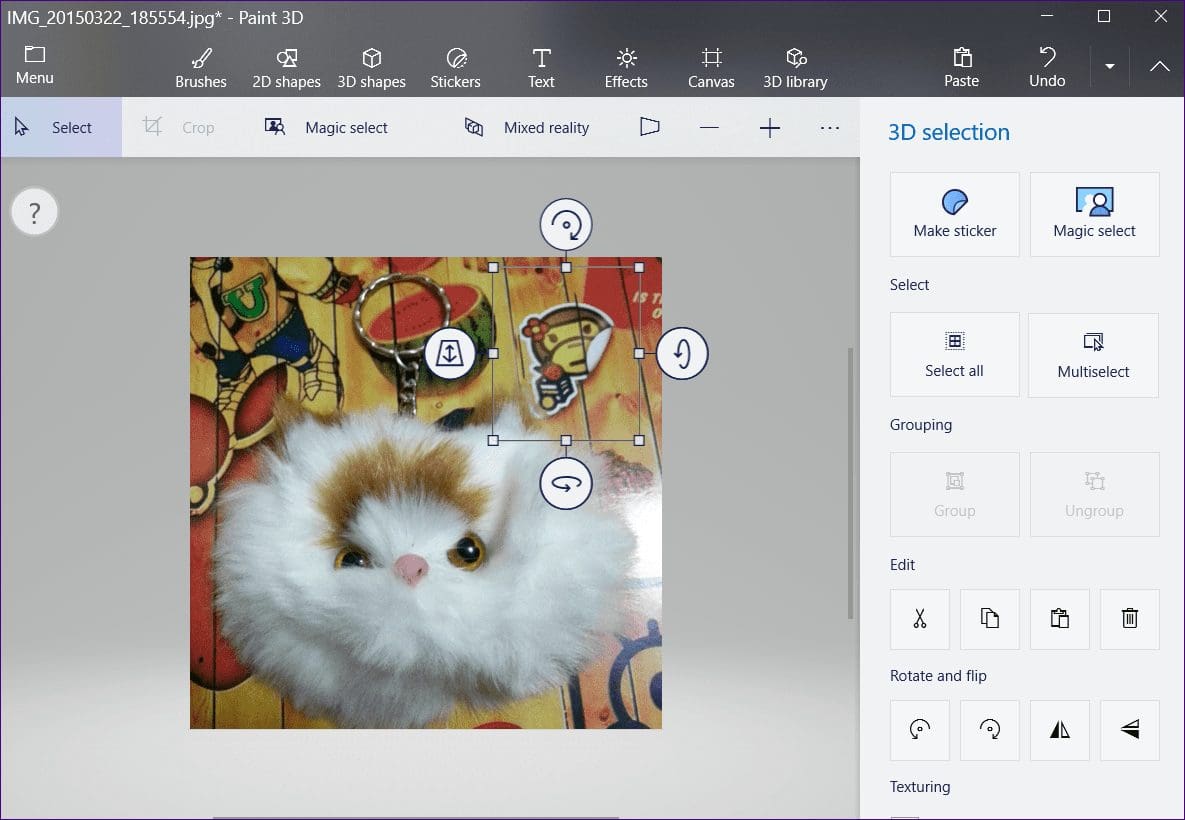This screenshot has height=820, width=1185.
Task: Click the Crop tool
Action: (179, 128)
